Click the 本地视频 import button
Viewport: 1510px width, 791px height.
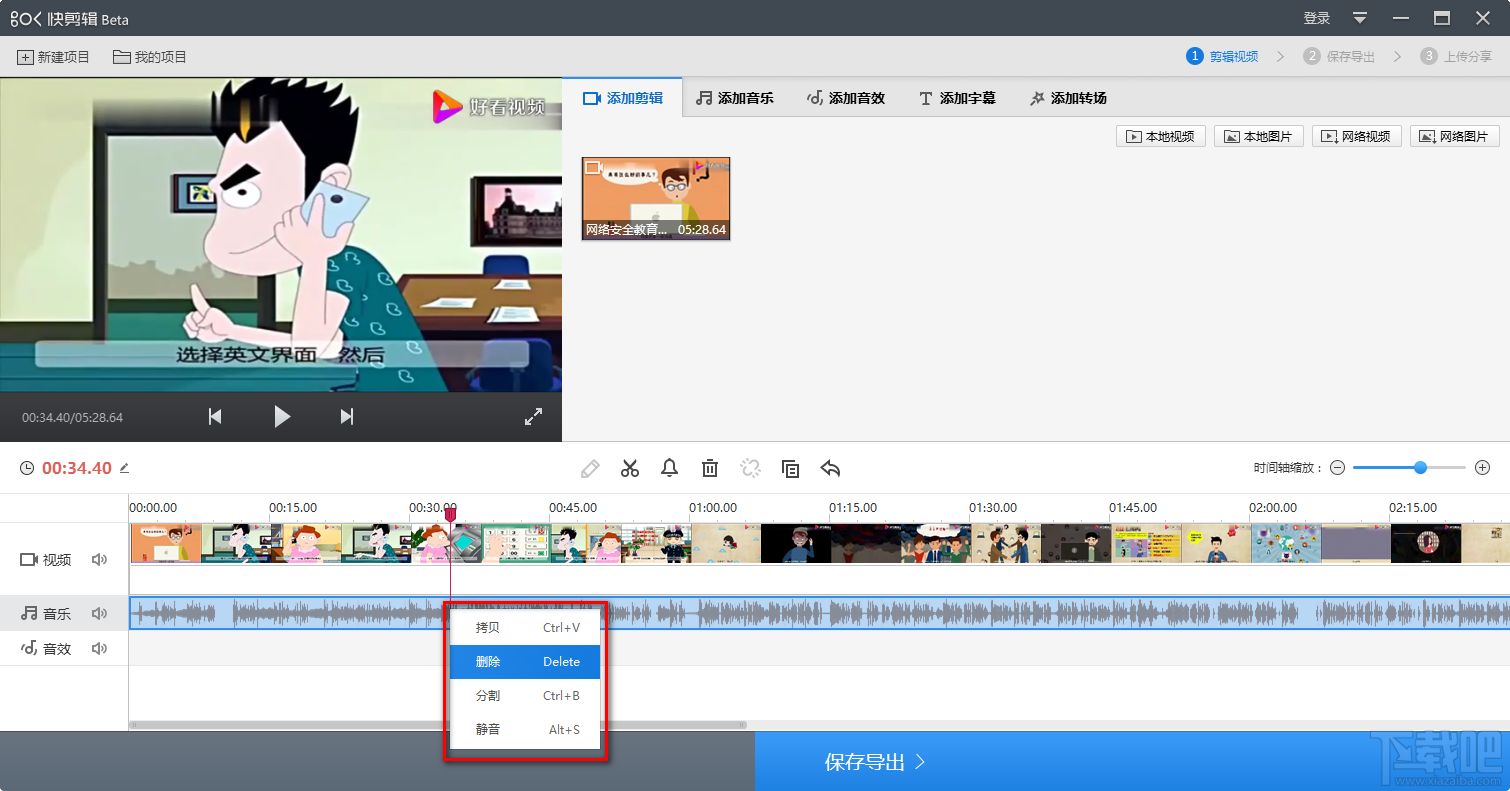(x=1160, y=136)
